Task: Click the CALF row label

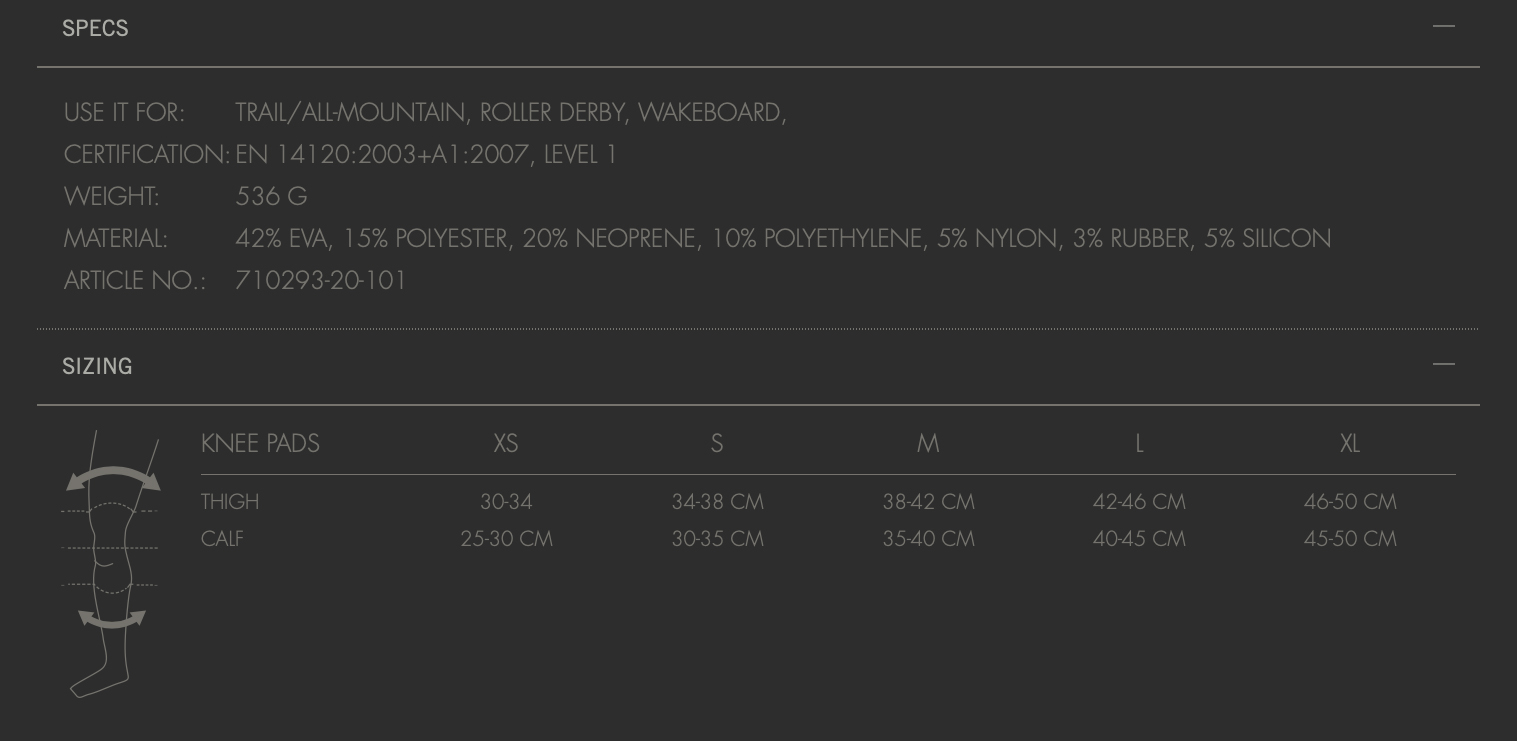Action: pos(222,538)
